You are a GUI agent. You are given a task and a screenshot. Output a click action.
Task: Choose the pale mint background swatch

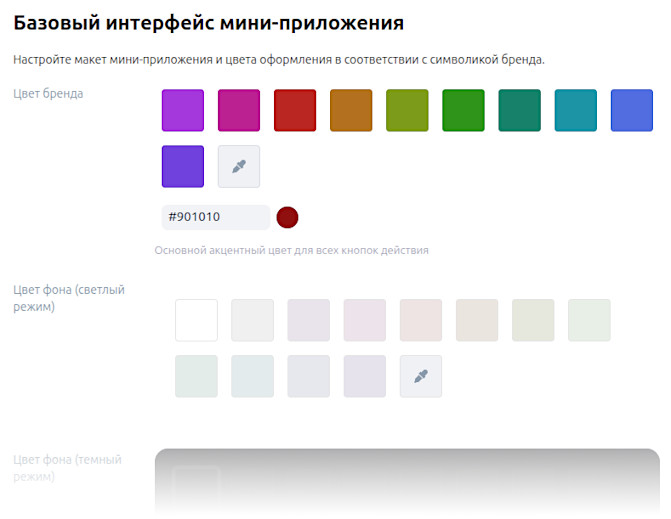196,376
